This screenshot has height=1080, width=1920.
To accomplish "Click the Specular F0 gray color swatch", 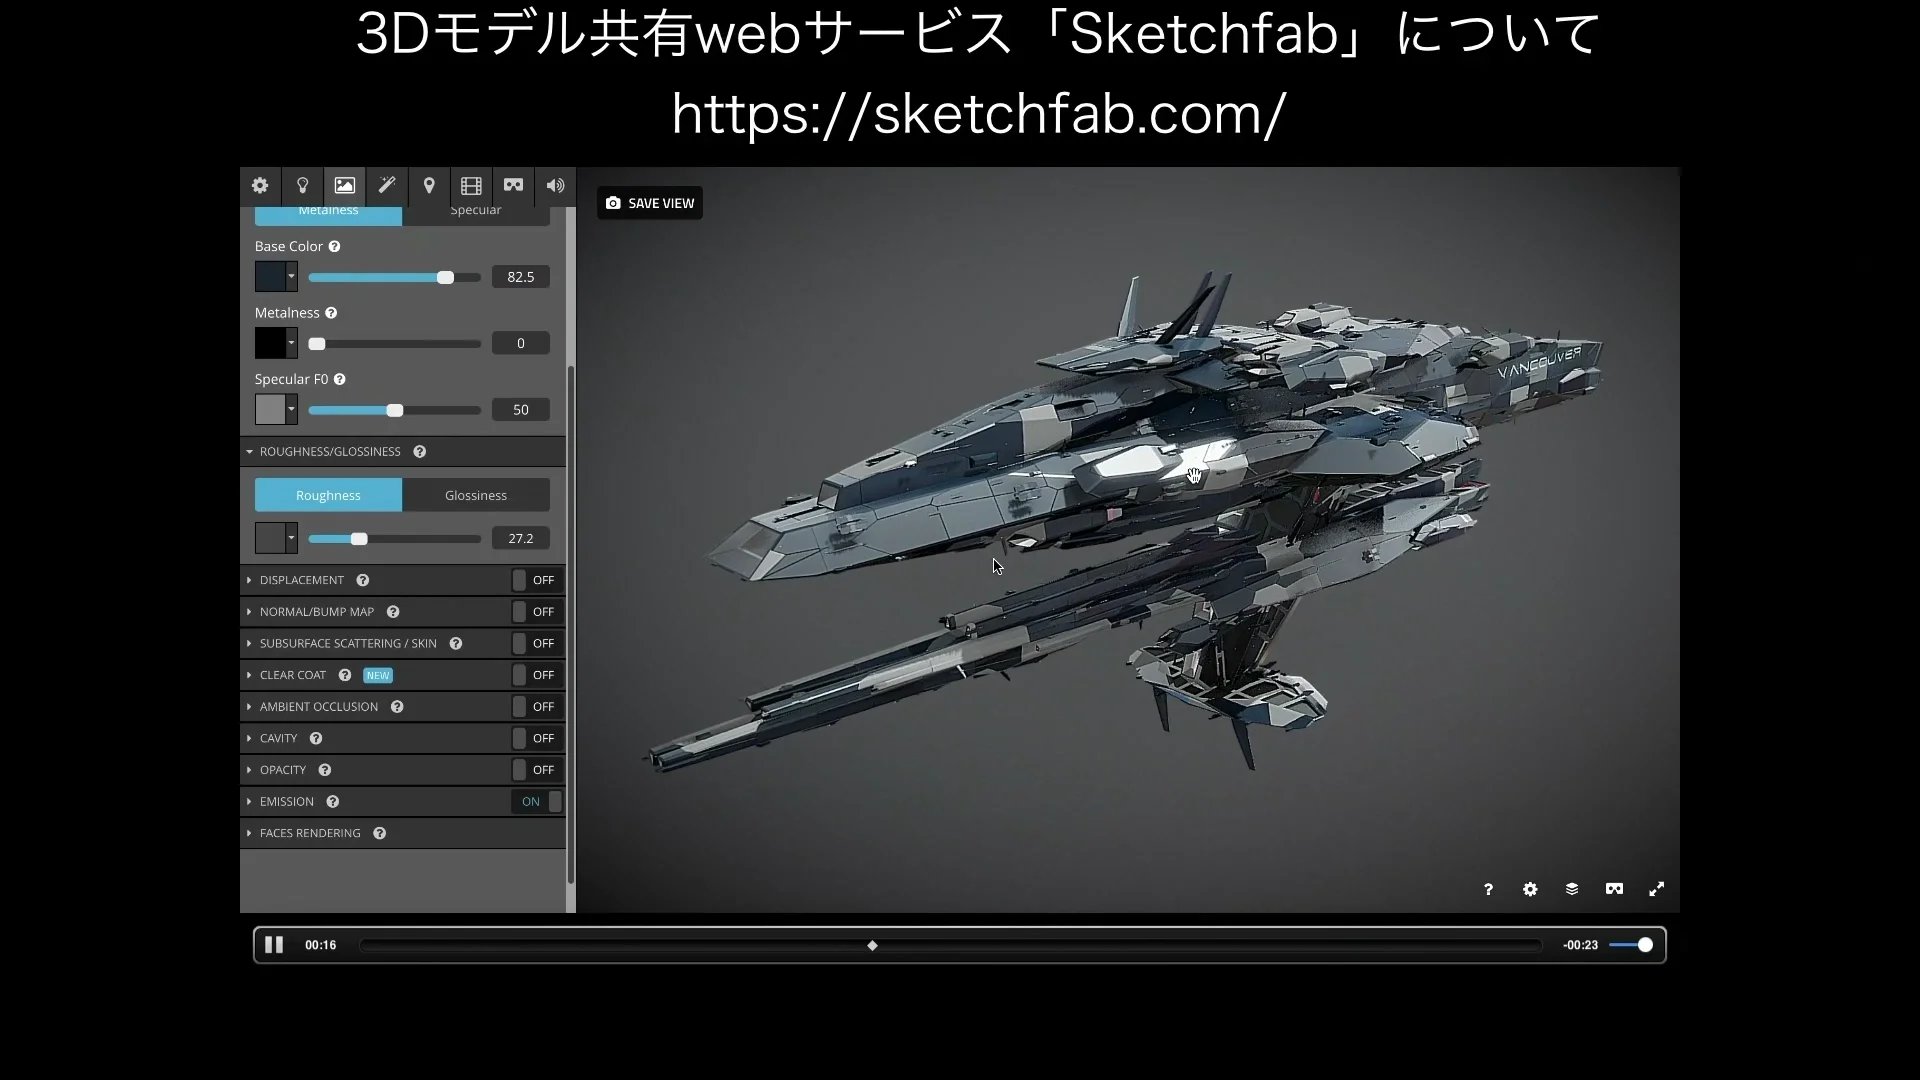I will tap(270, 410).
